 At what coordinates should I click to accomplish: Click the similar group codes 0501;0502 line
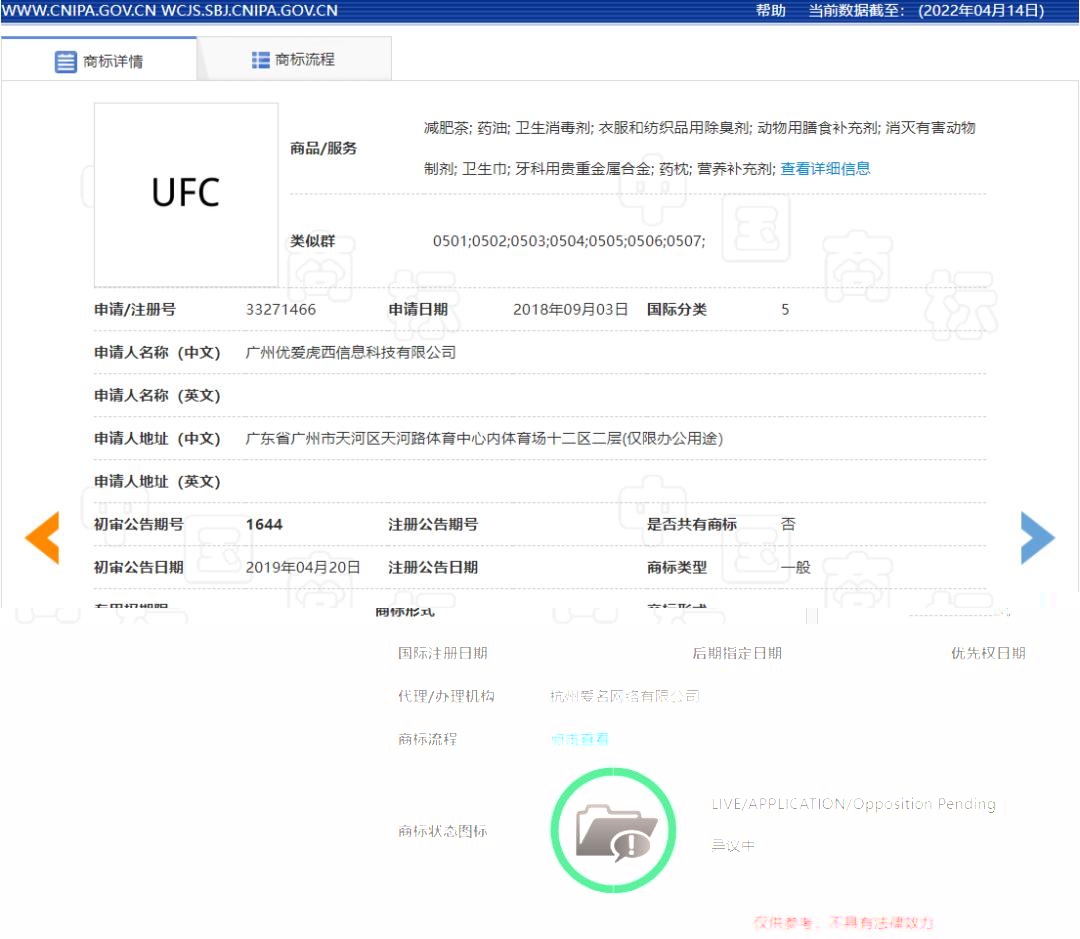(568, 241)
